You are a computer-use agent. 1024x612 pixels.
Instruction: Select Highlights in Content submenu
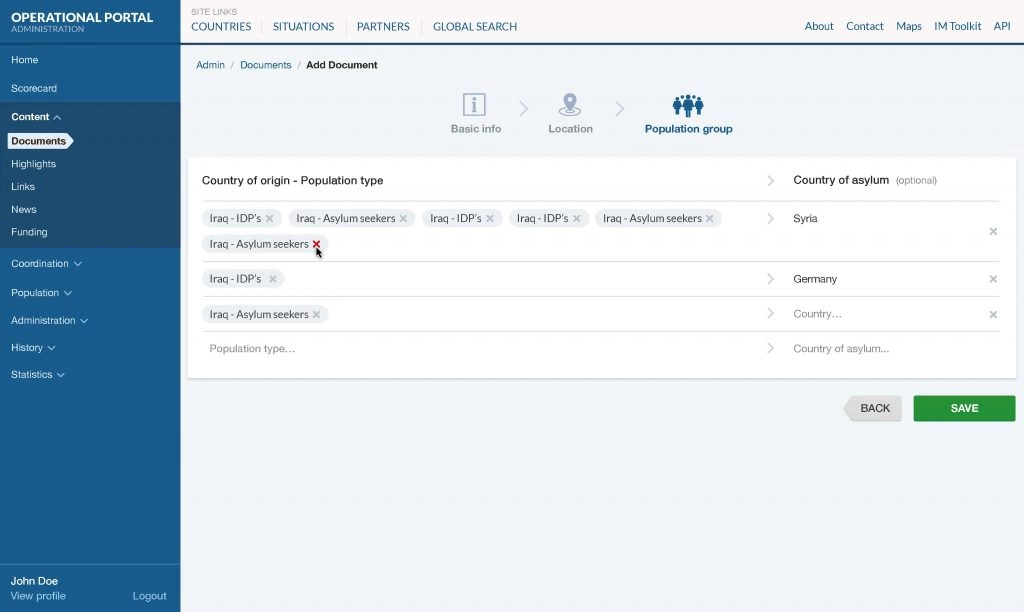coord(33,164)
